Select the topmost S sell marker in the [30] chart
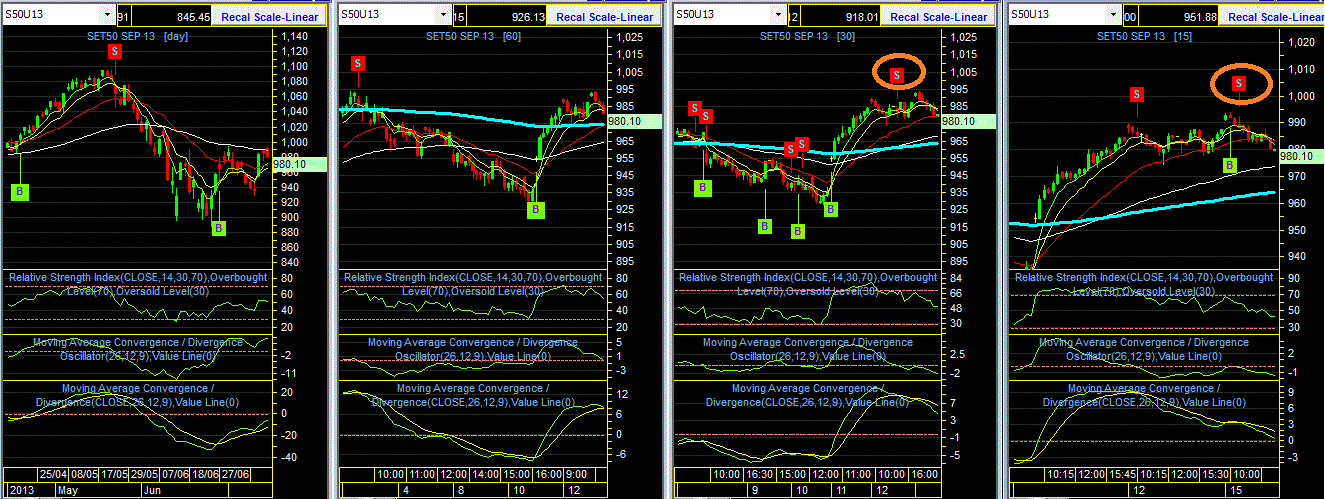 [897, 74]
